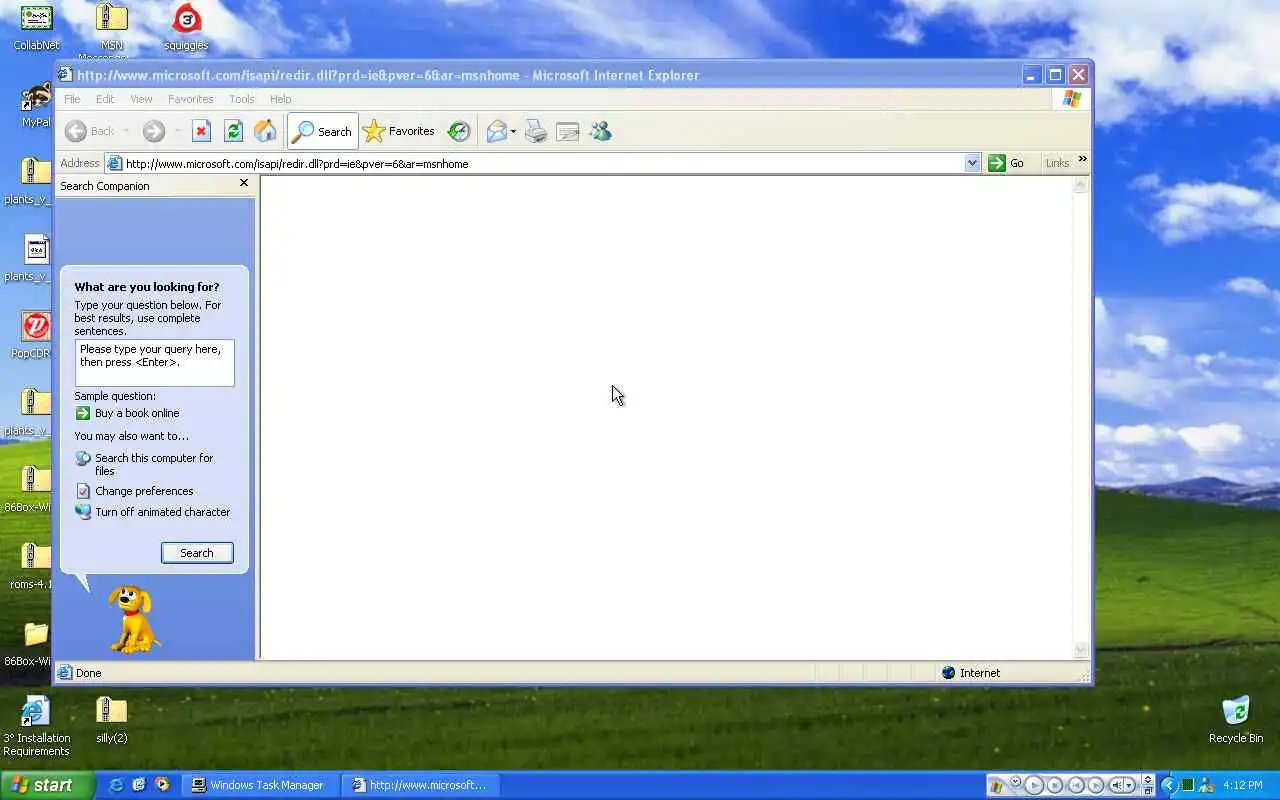The width and height of the screenshot is (1280, 800).
Task: Select 'Buy a book online' sample question
Action: [x=127, y=413]
